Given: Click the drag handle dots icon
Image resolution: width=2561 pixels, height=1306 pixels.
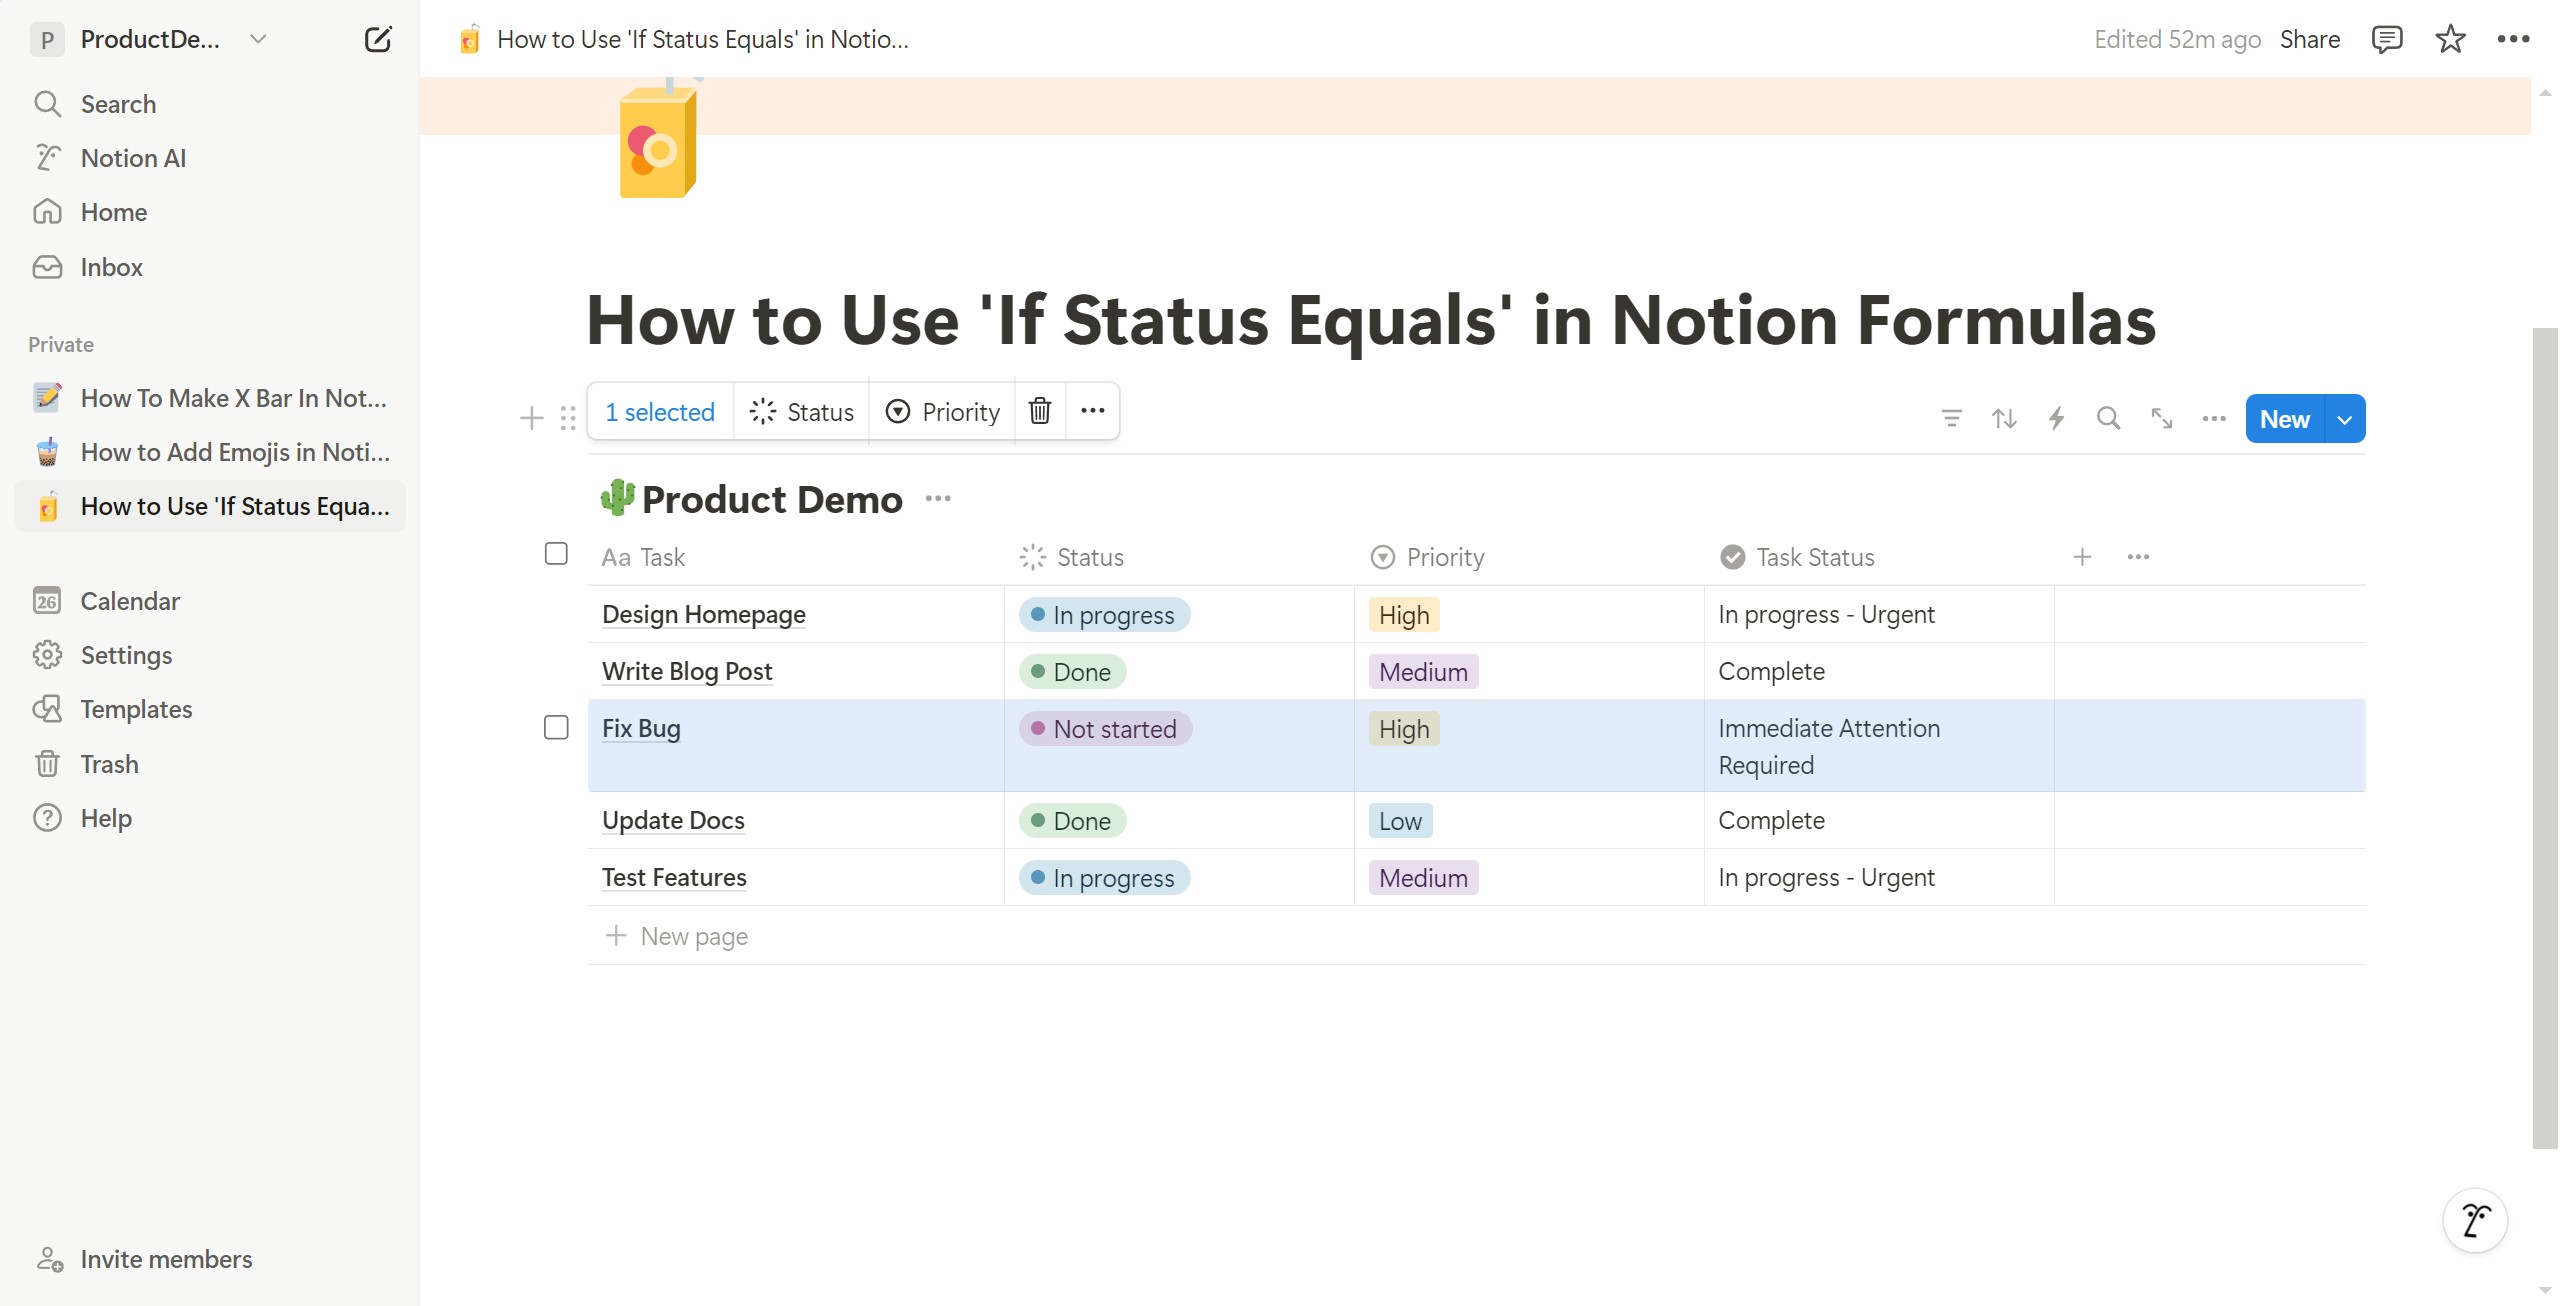Looking at the screenshot, I should tap(568, 418).
